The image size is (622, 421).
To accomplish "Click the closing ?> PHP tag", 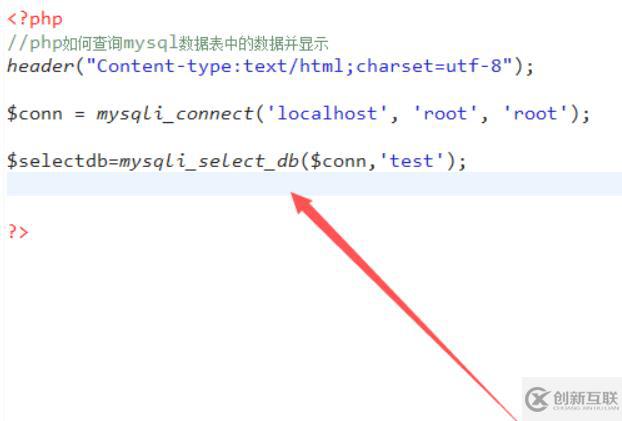I will point(18,231).
